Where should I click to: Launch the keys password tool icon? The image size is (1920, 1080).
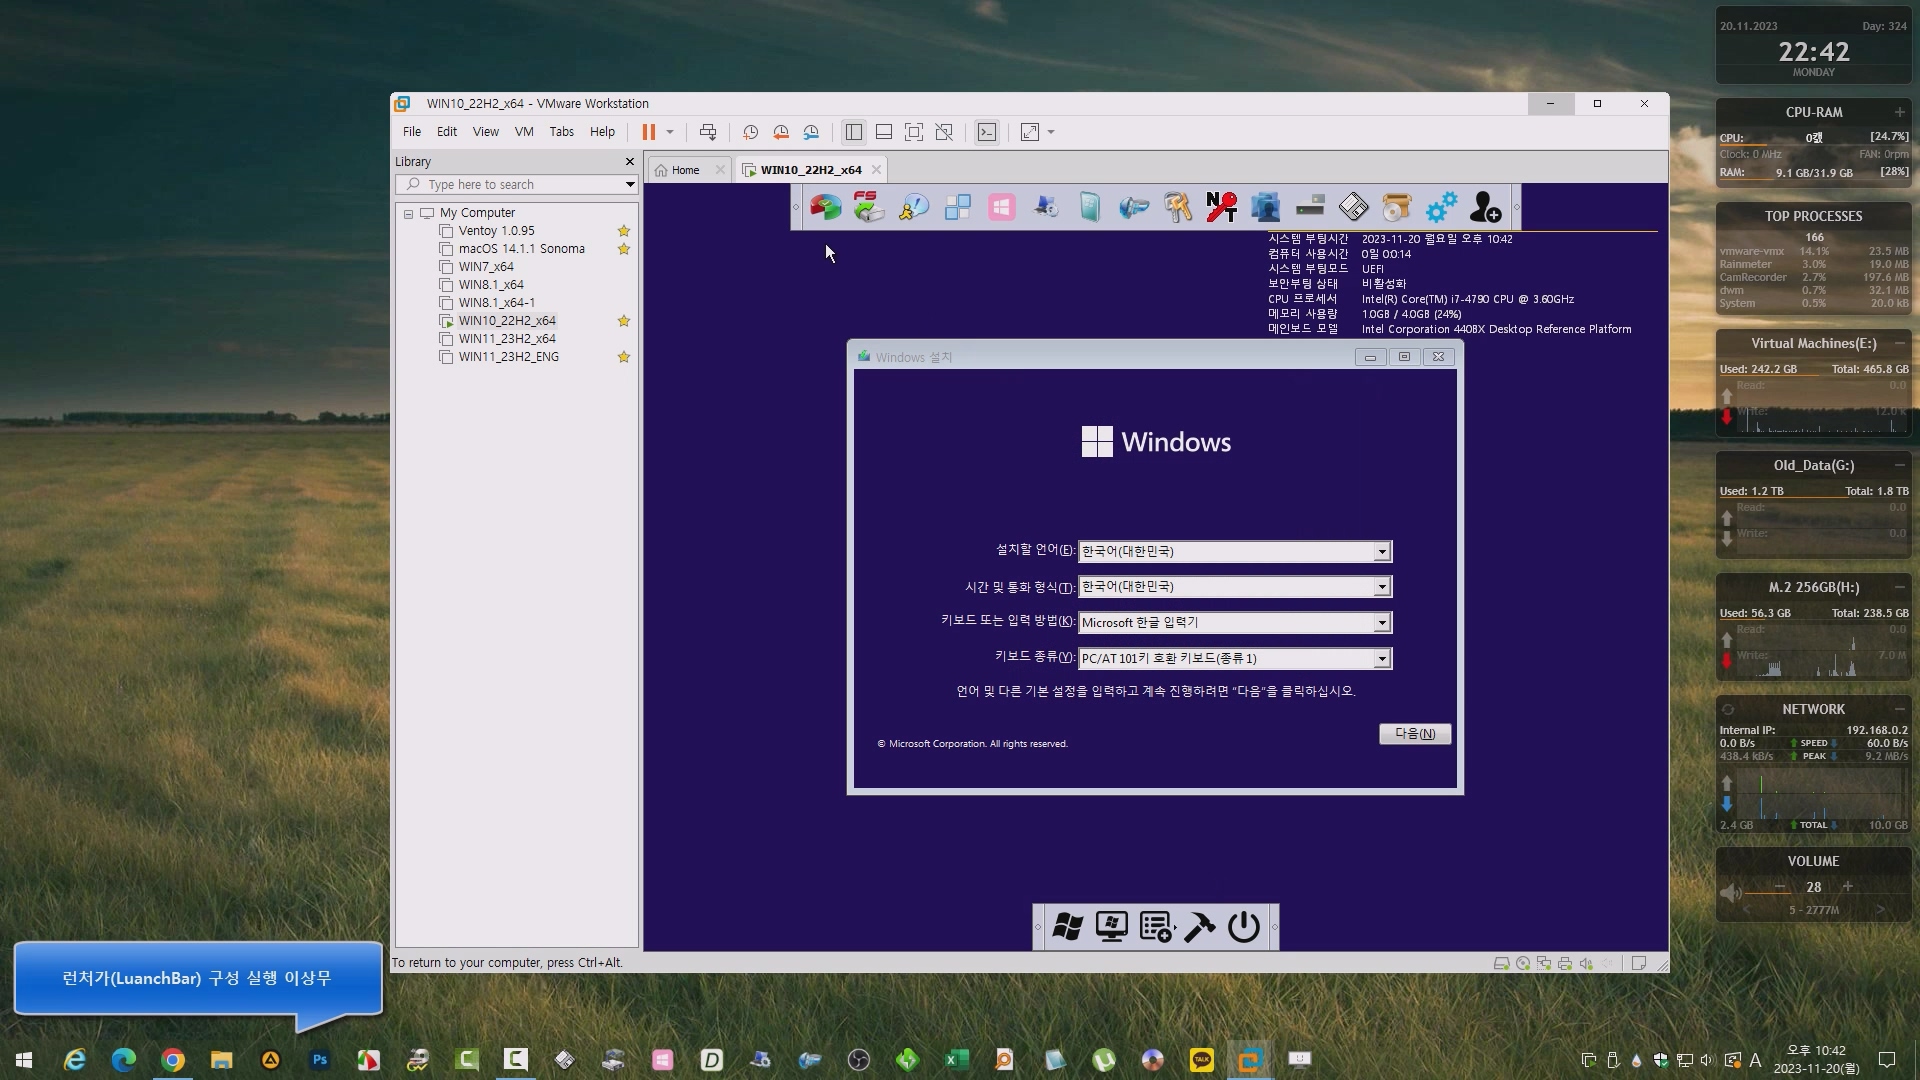coord(1178,207)
